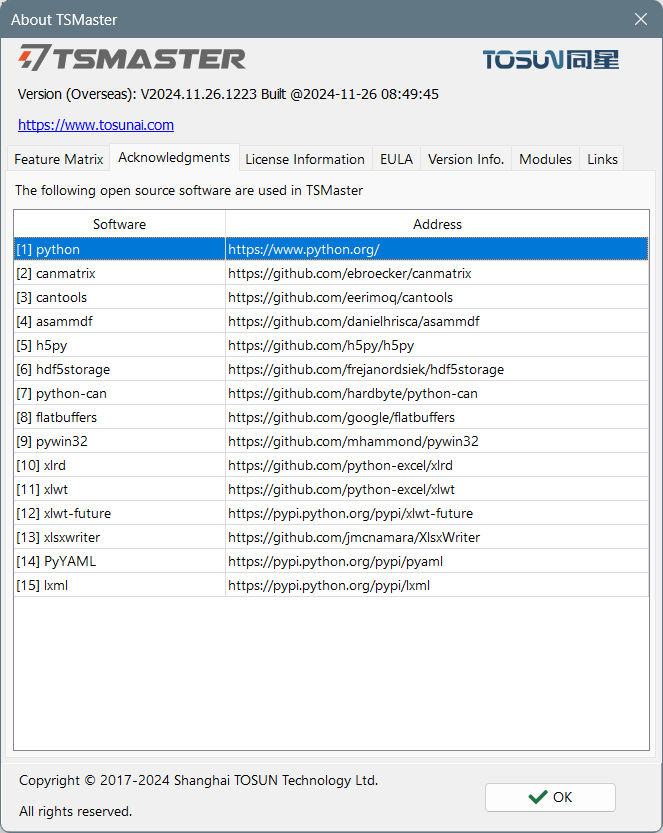Click the mhammond/pywin32 address cell

point(437,441)
